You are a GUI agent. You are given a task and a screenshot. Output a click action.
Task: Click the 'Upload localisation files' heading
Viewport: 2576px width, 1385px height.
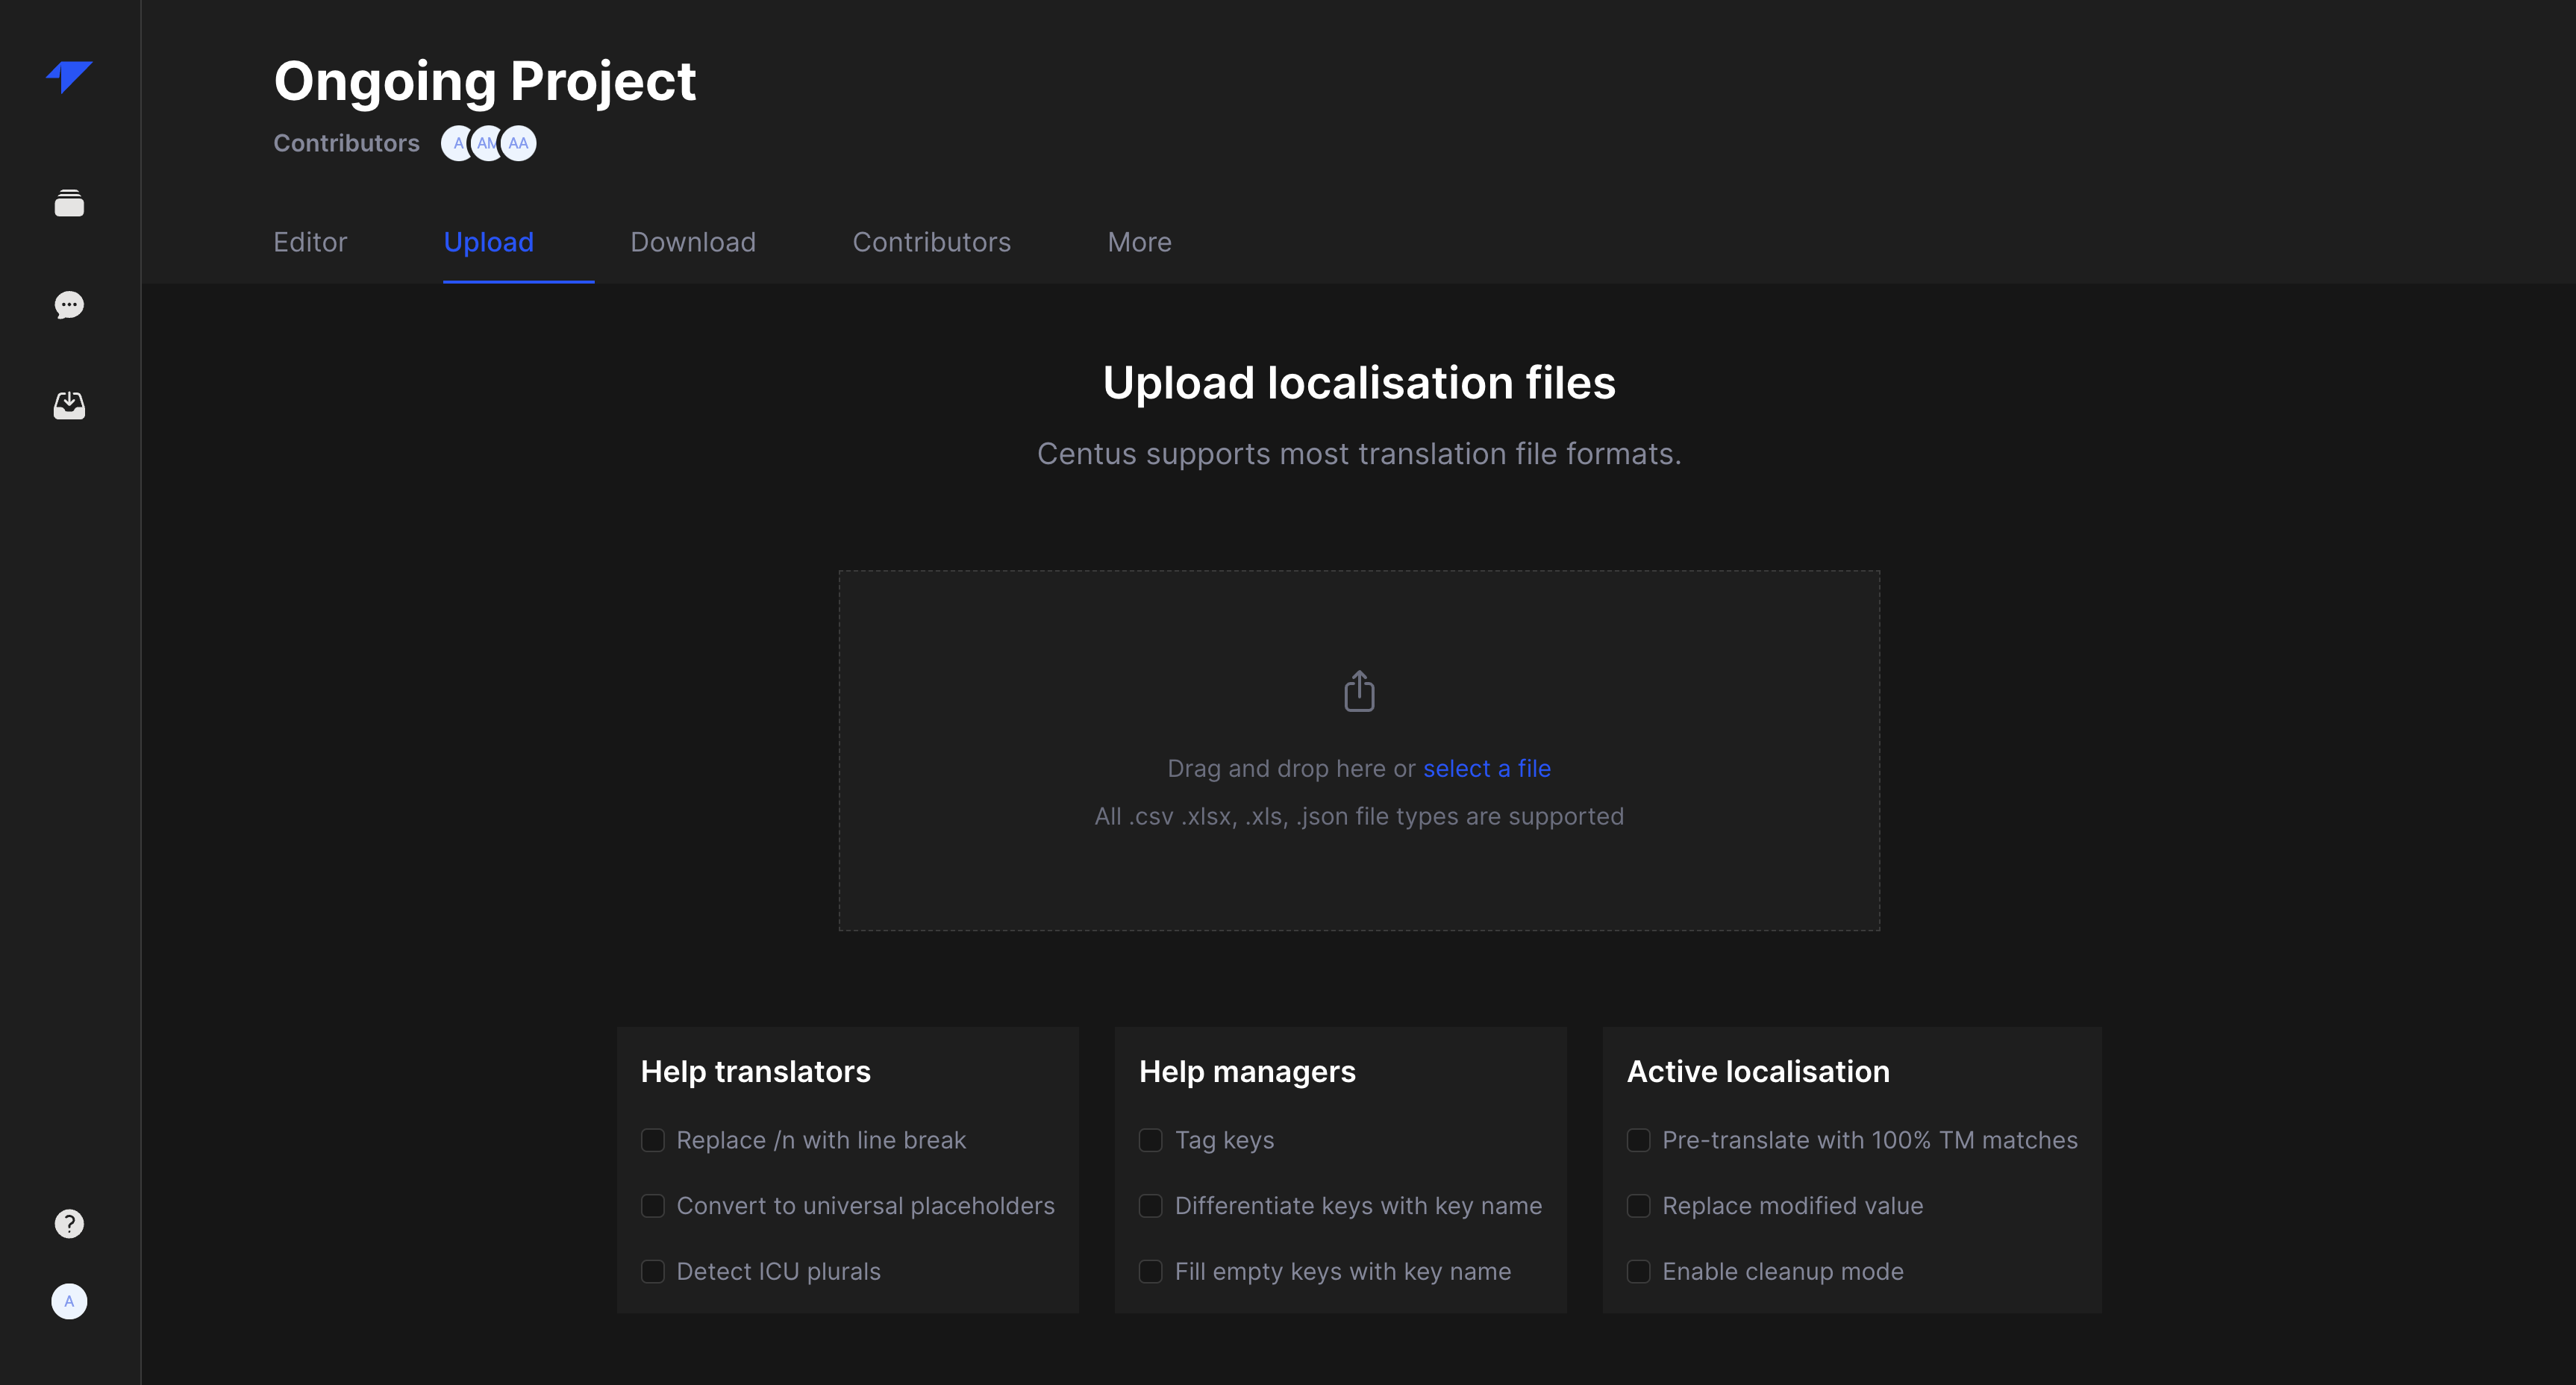(x=1359, y=383)
